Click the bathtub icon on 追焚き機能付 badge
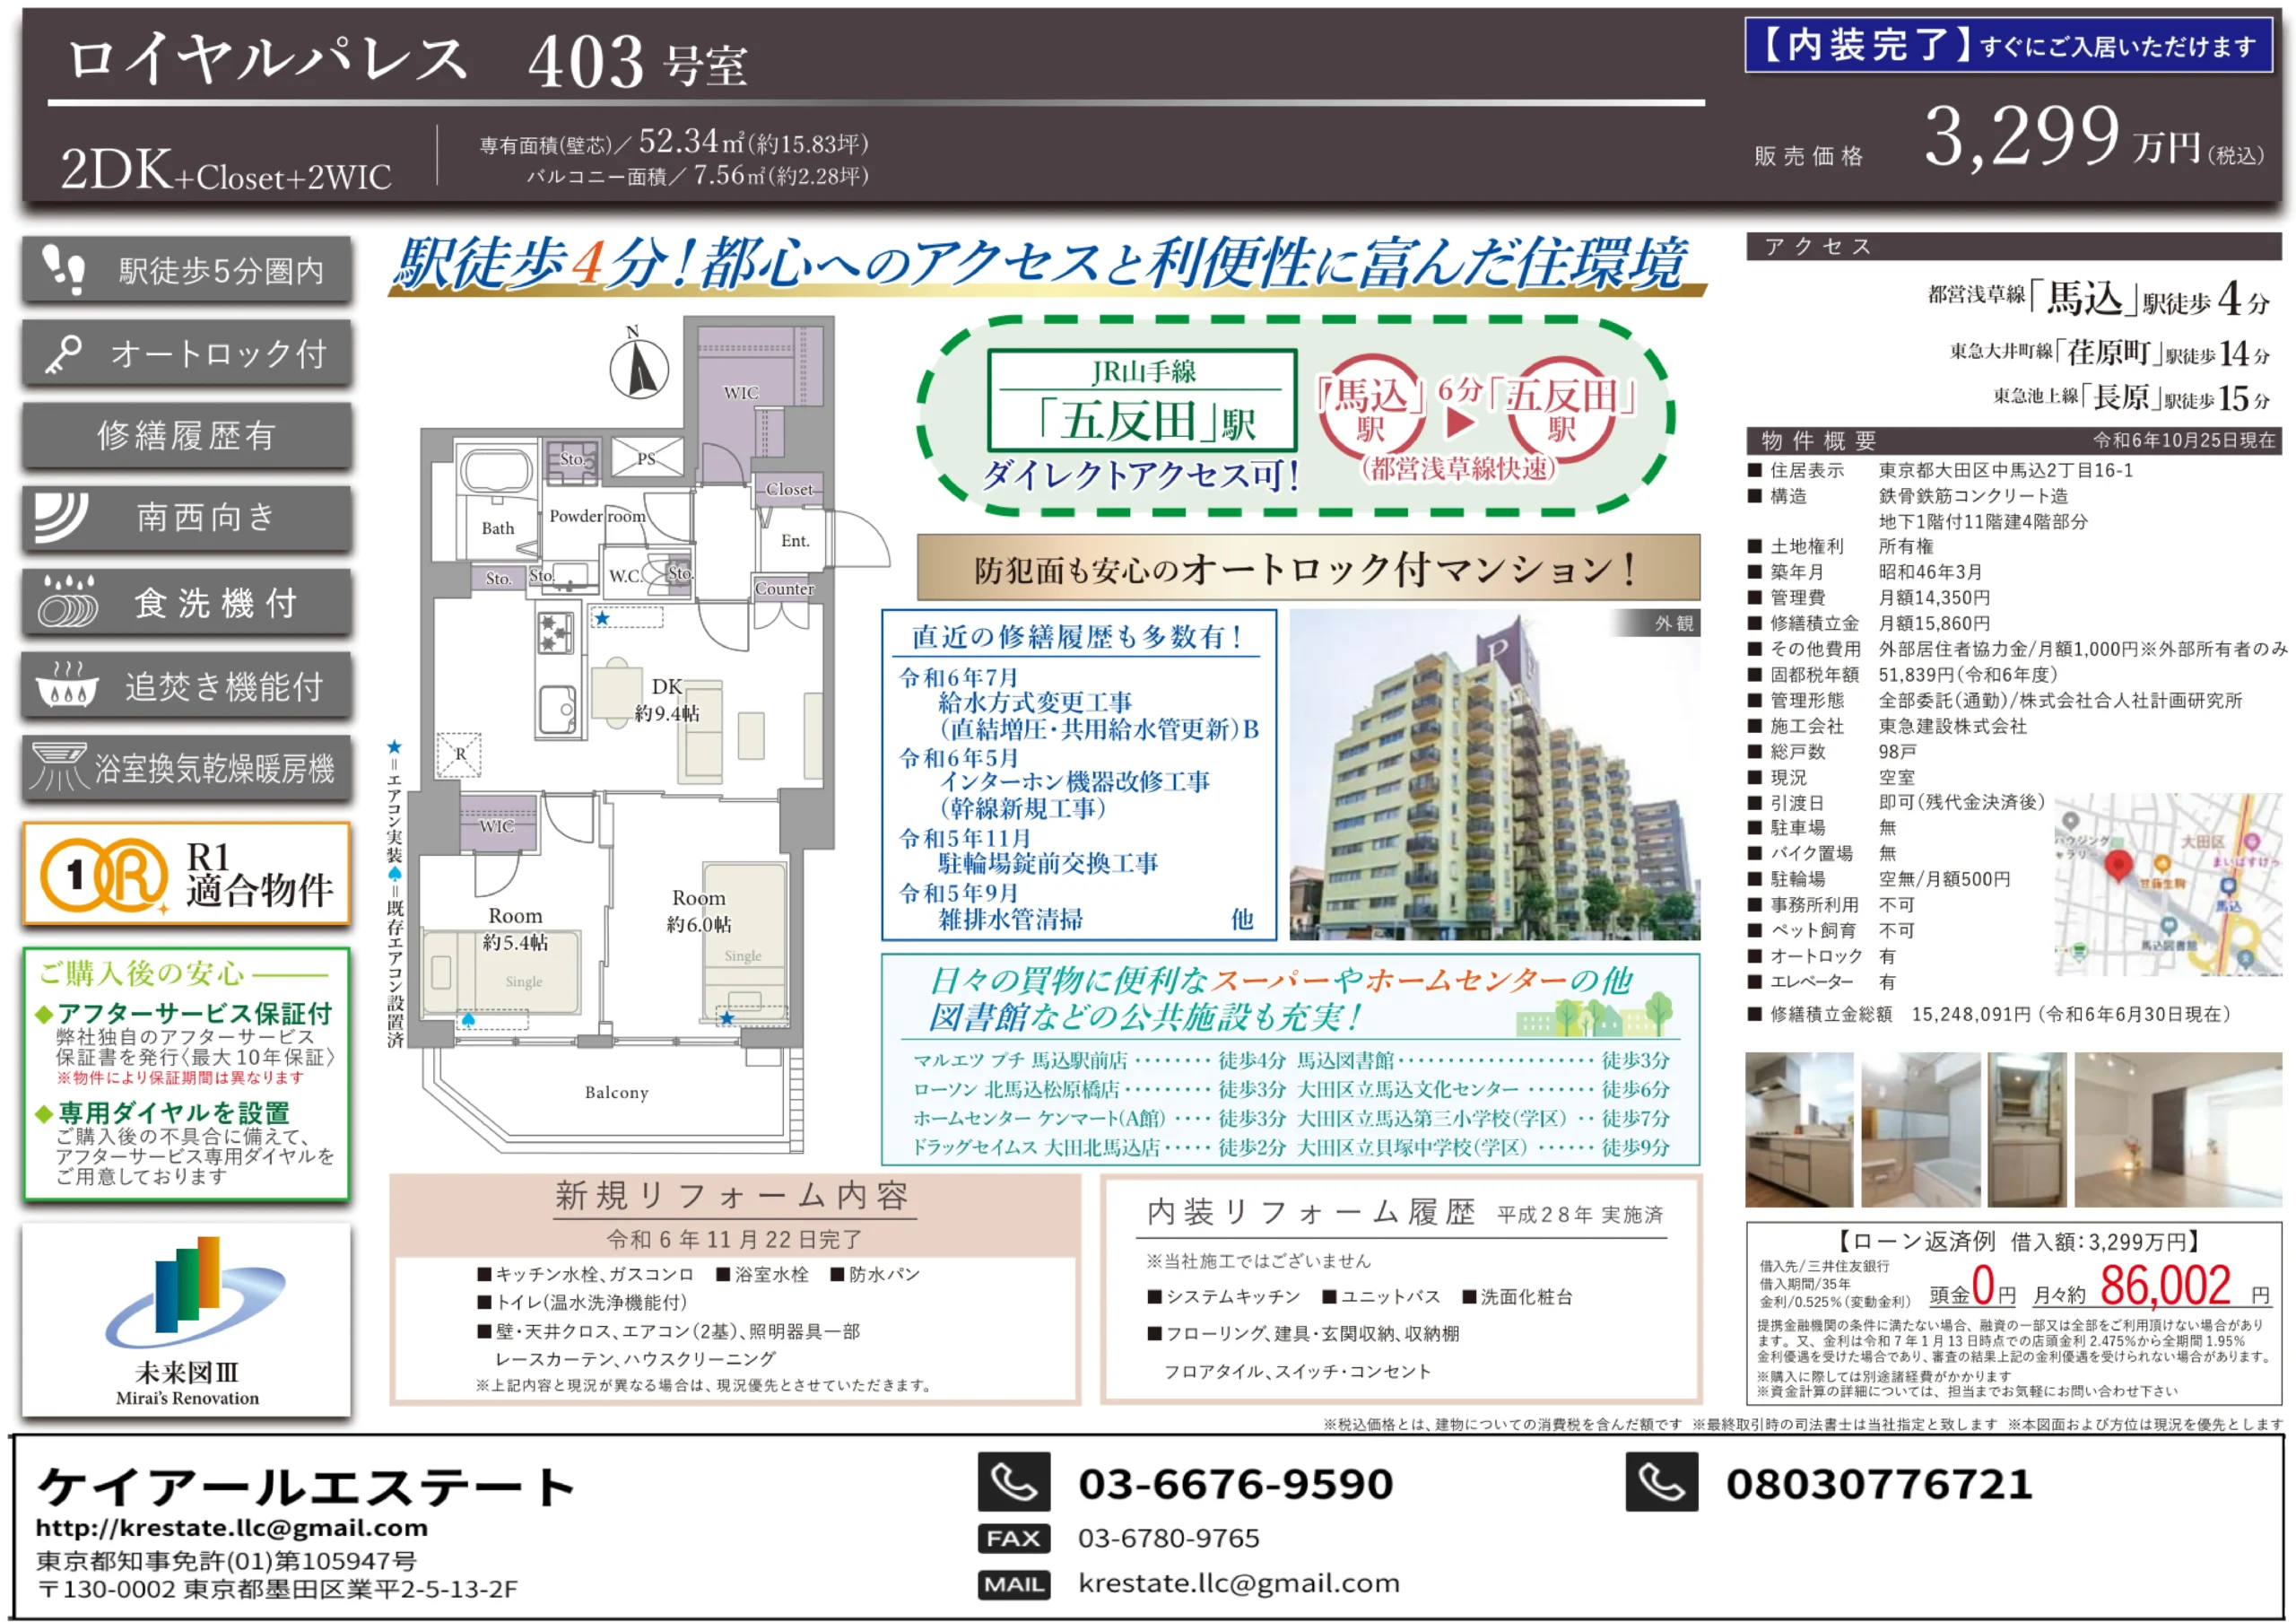Screen dimensions: 2296x1622 67,686
